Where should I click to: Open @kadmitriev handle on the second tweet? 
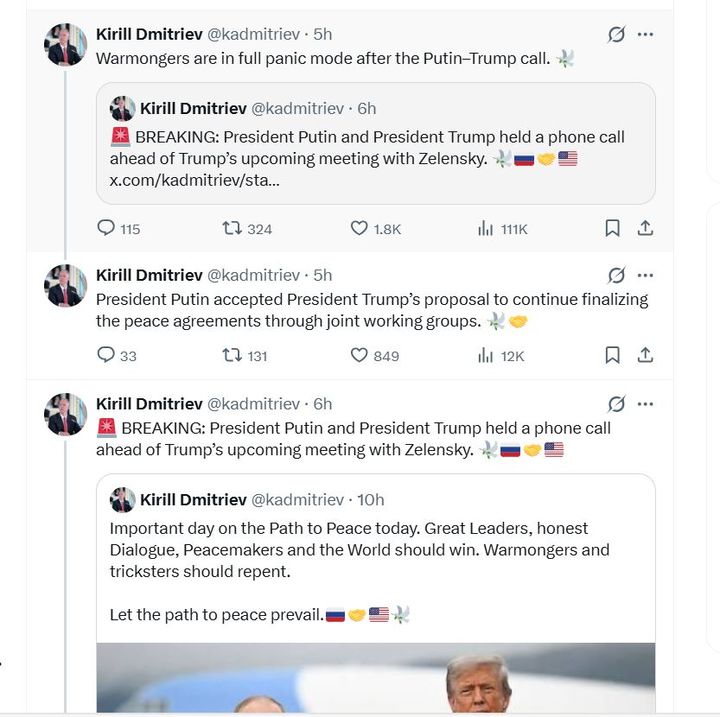pos(253,275)
